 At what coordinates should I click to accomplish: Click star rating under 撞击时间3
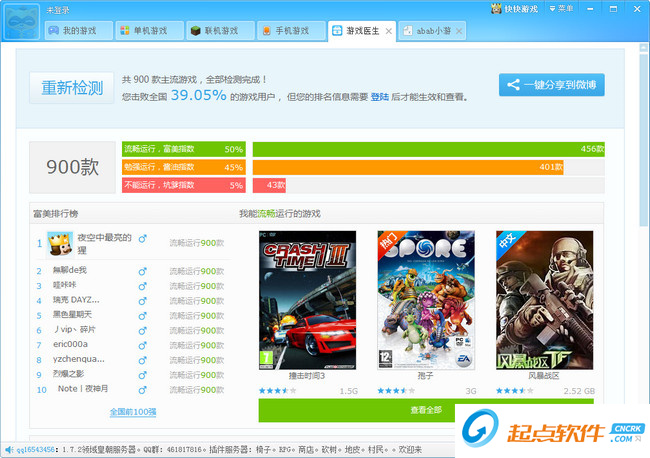click(x=277, y=390)
